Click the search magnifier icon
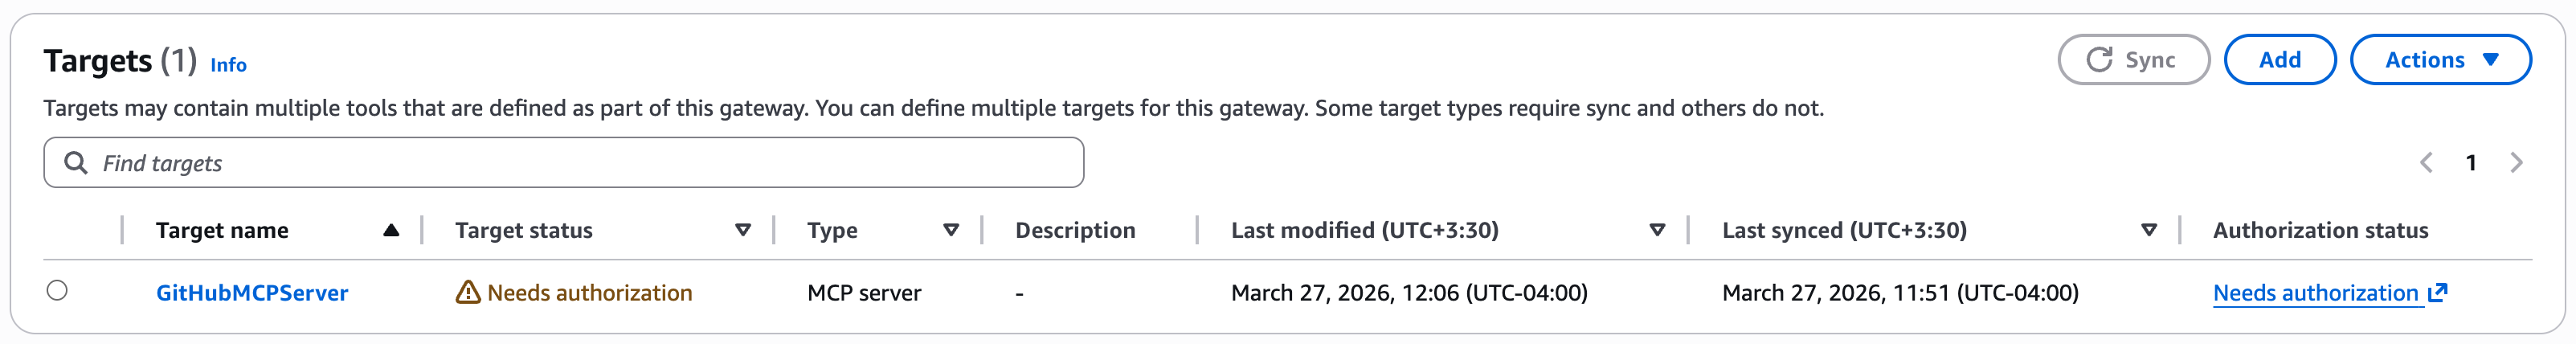This screenshot has width=2576, height=344. pos(76,162)
